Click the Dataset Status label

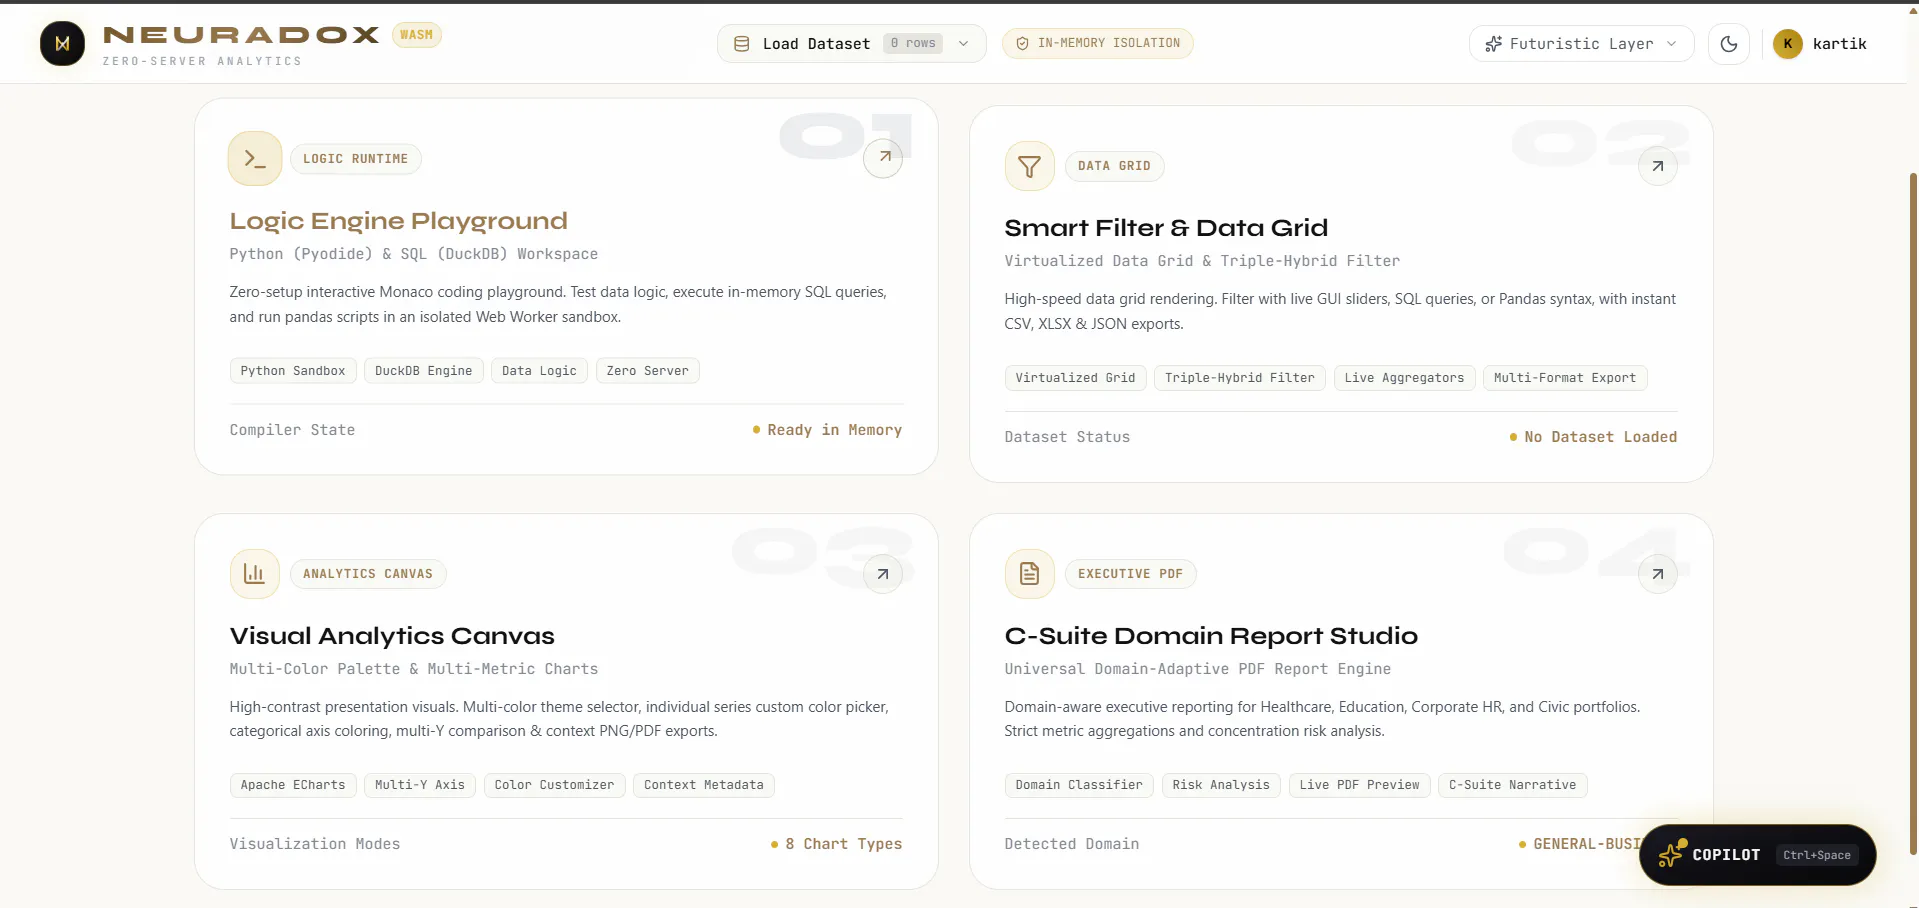pyautogui.click(x=1067, y=437)
